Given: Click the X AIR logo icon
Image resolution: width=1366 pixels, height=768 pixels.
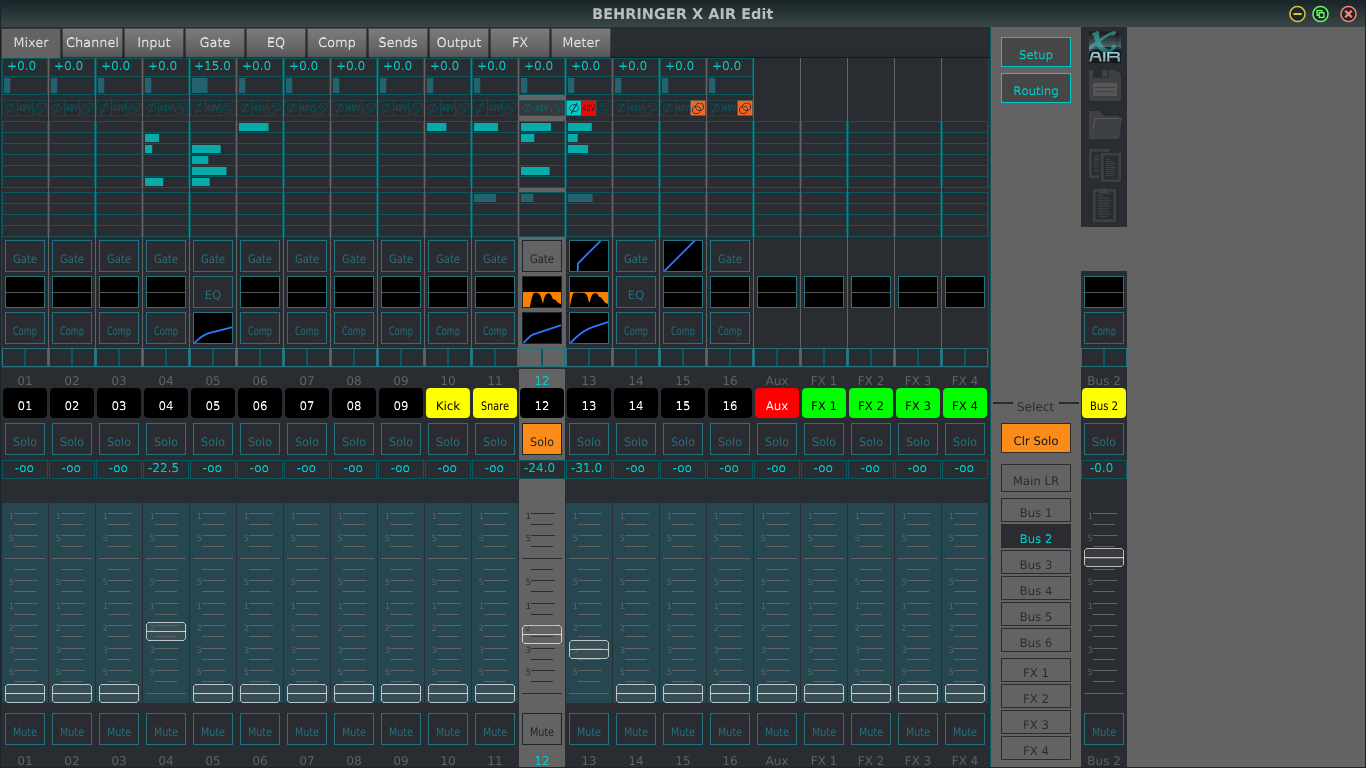Looking at the screenshot, I should pyautogui.click(x=1104, y=47).
